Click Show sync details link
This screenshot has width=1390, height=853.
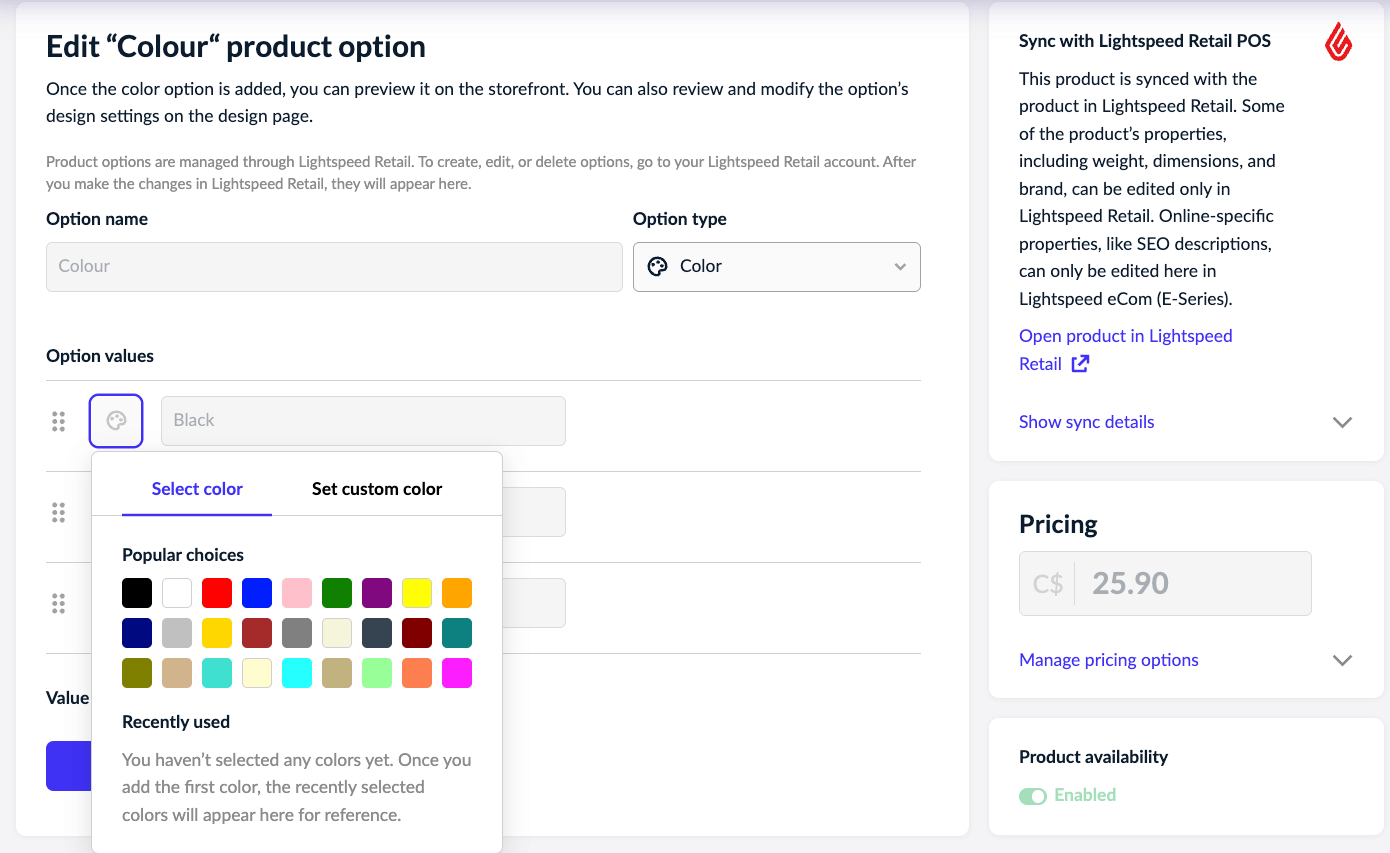[x=1086, y=422]
